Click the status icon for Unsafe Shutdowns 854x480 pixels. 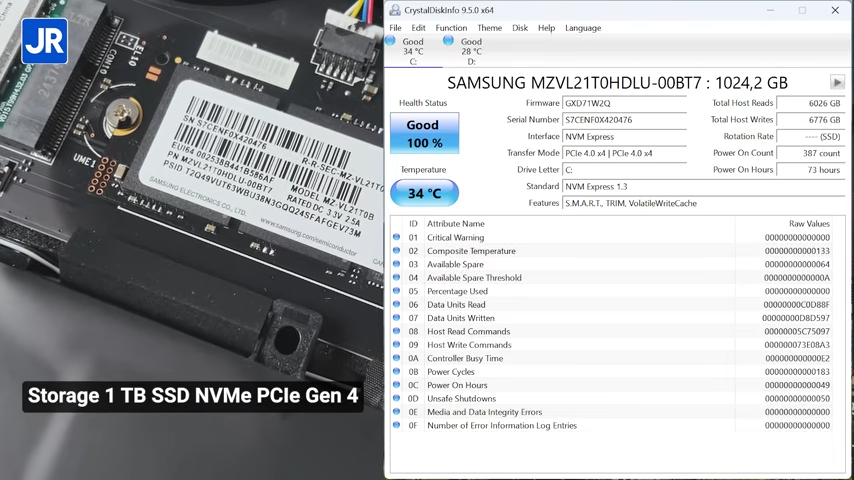(396, 398)
